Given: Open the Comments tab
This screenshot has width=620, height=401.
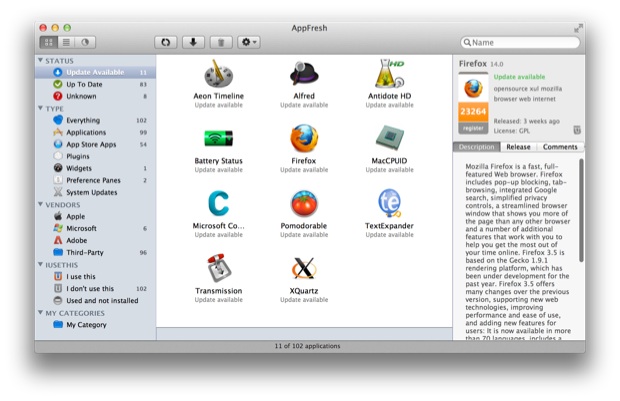Looking at the screenshot, I should [x=560, y=147].
